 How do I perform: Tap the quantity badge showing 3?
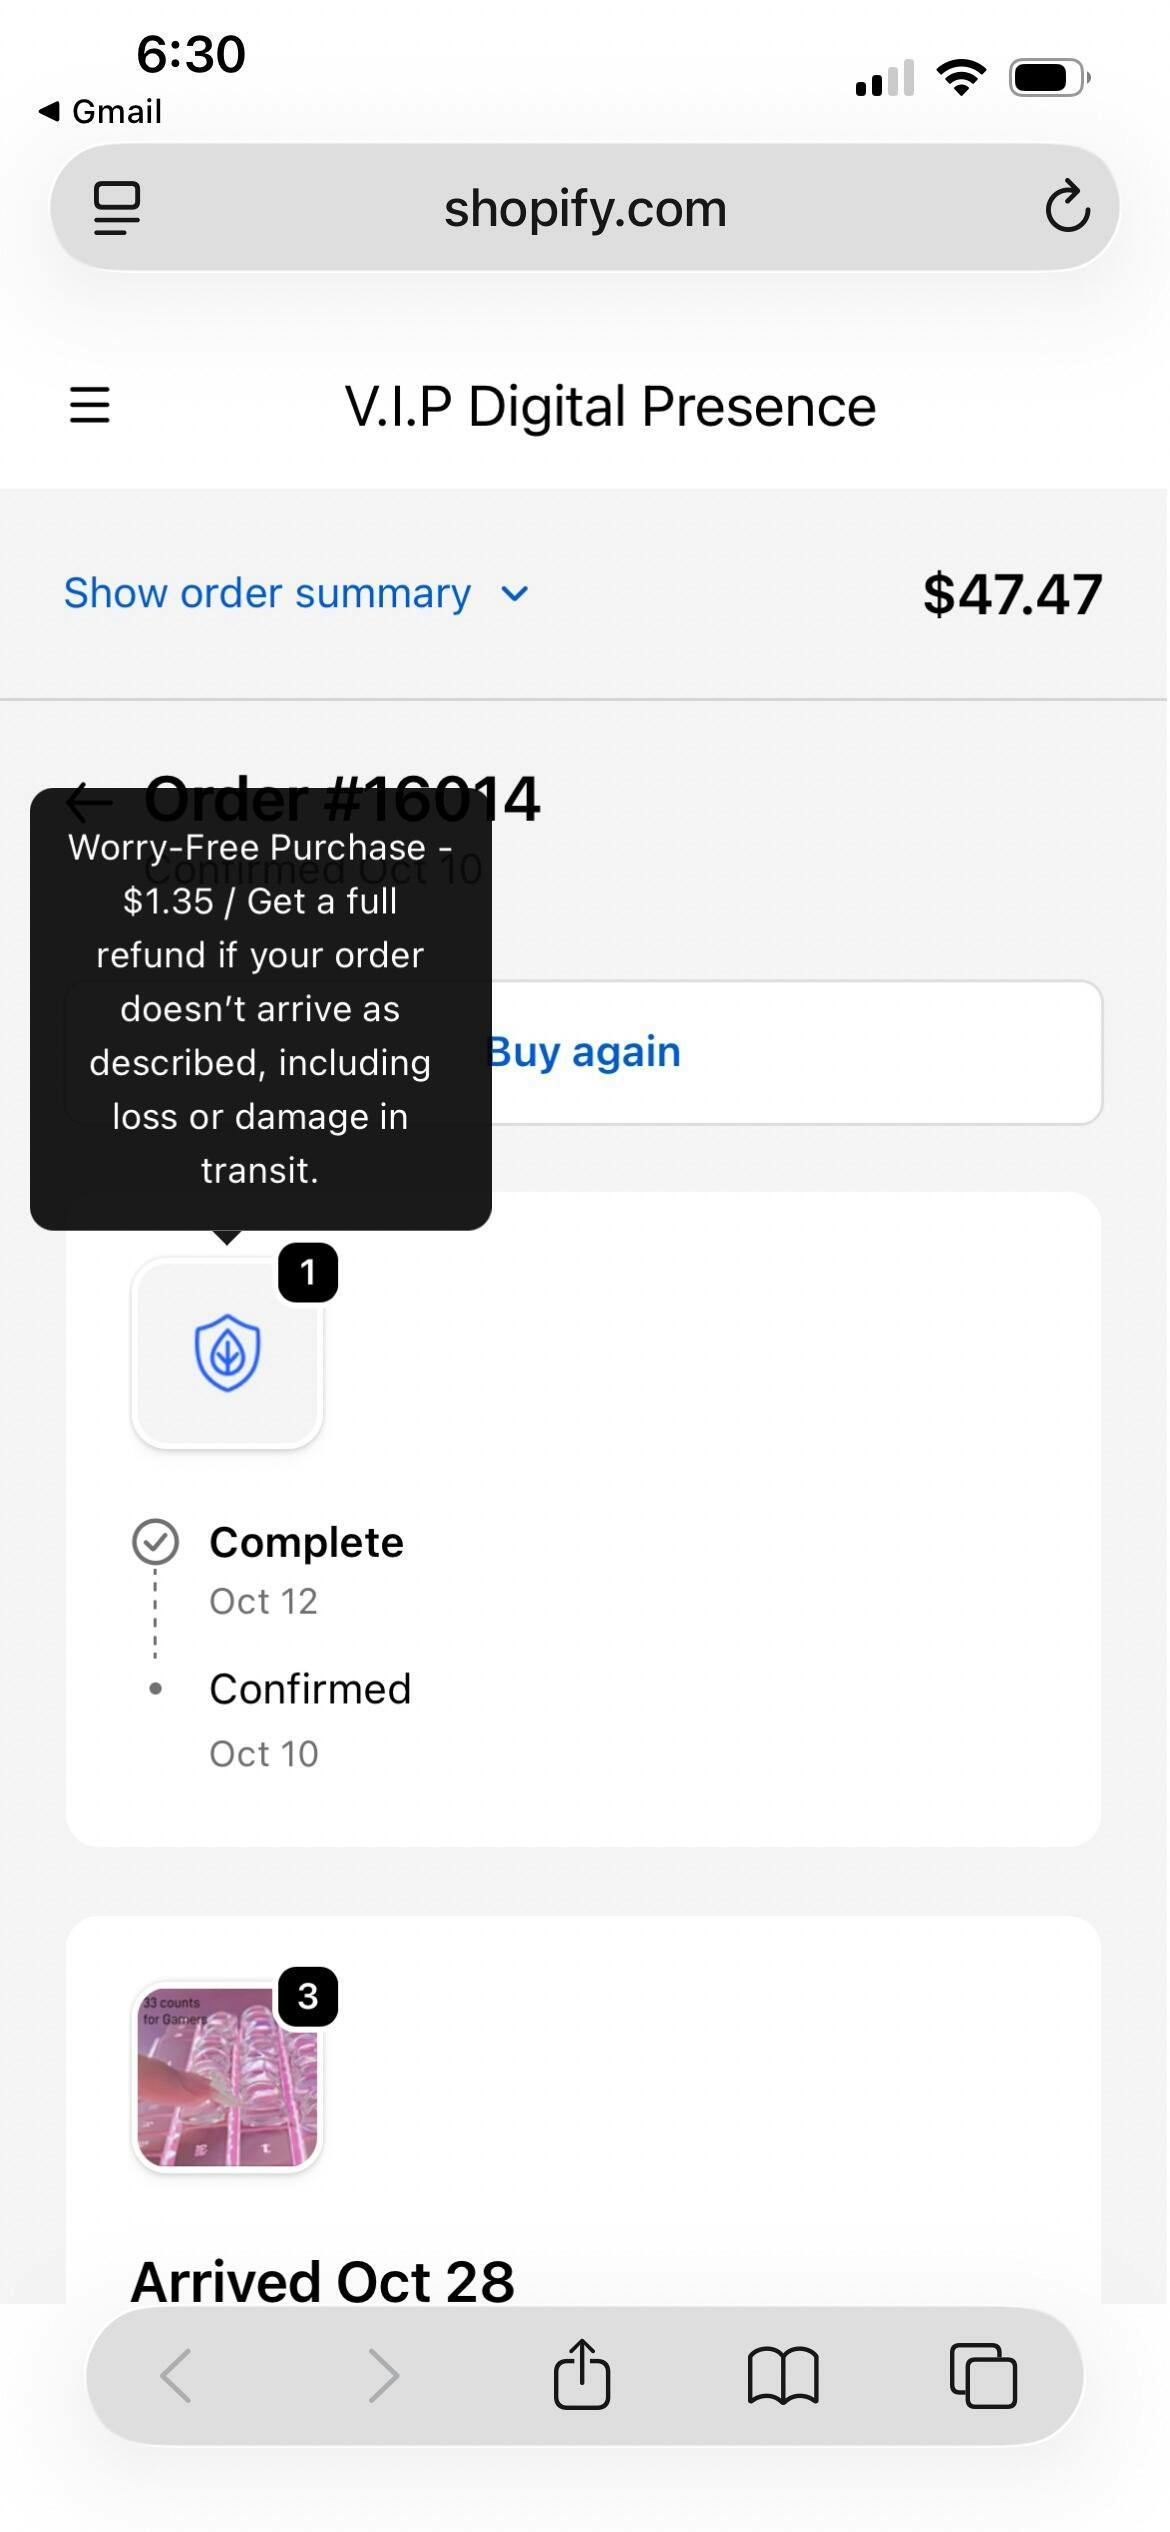click(x=307, y=1996)
